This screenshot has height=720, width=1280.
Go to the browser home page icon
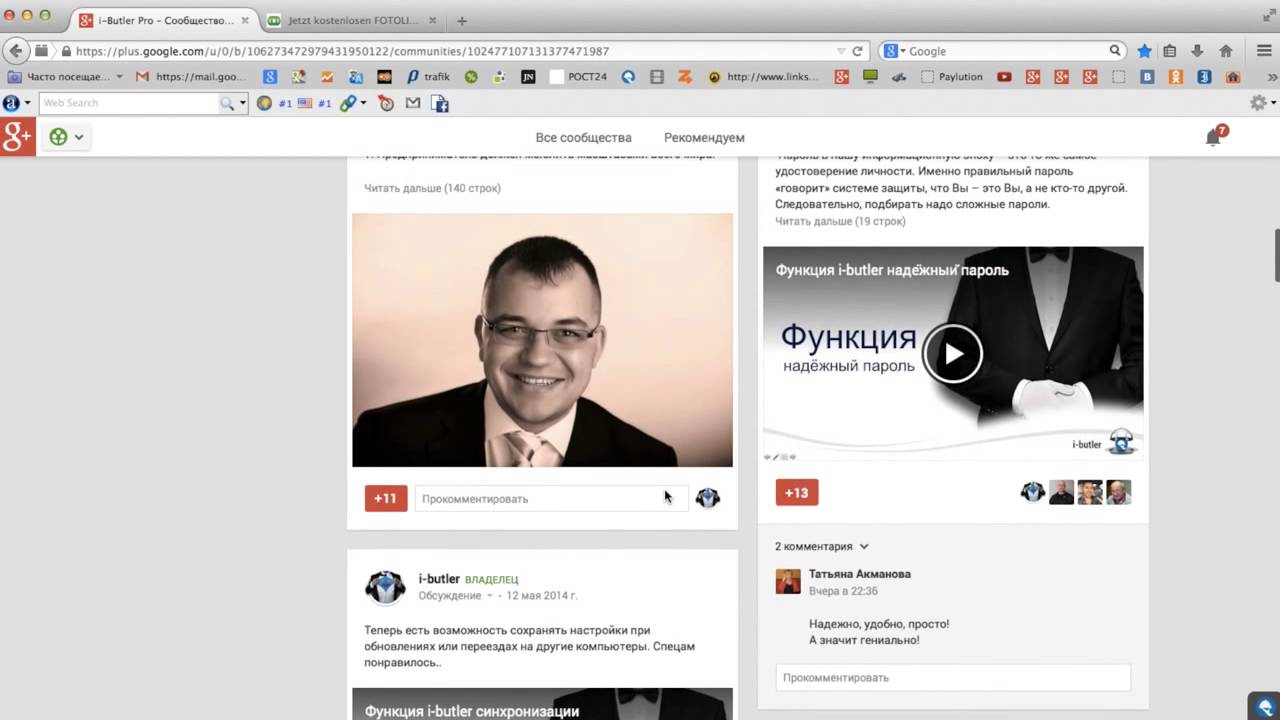coord(1226,51)
